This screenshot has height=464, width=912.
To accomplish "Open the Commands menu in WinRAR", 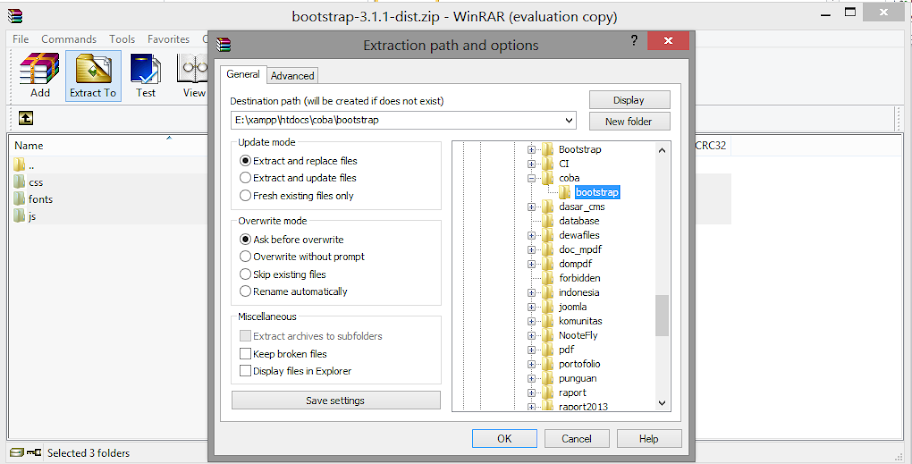I will point(69,39).
